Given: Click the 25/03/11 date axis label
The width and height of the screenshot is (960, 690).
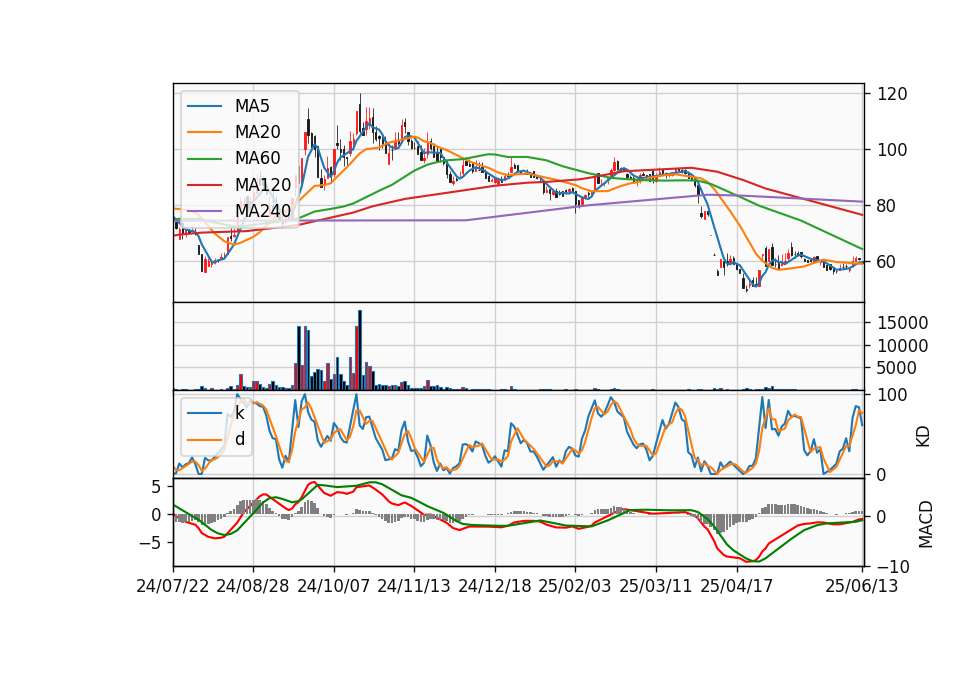Looking at the screenshot, I should coord(656,586).
